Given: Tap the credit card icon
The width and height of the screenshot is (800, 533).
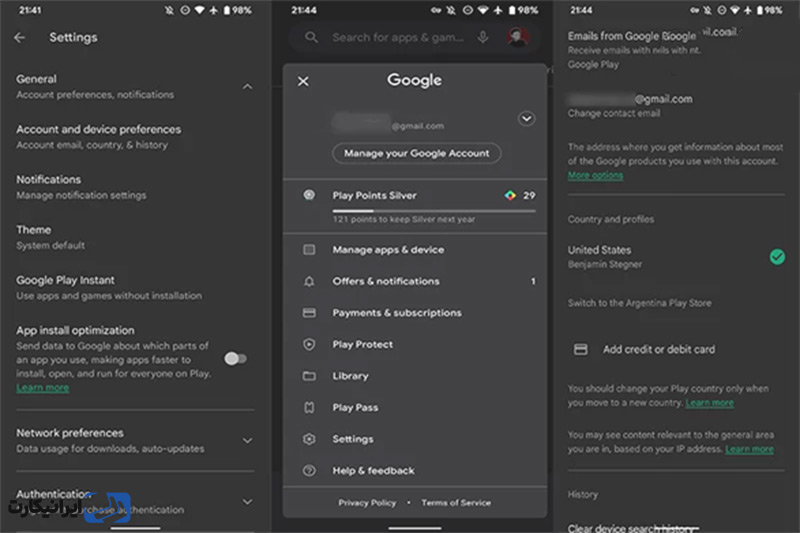Looking at the screenshot, I should (581, 349).
